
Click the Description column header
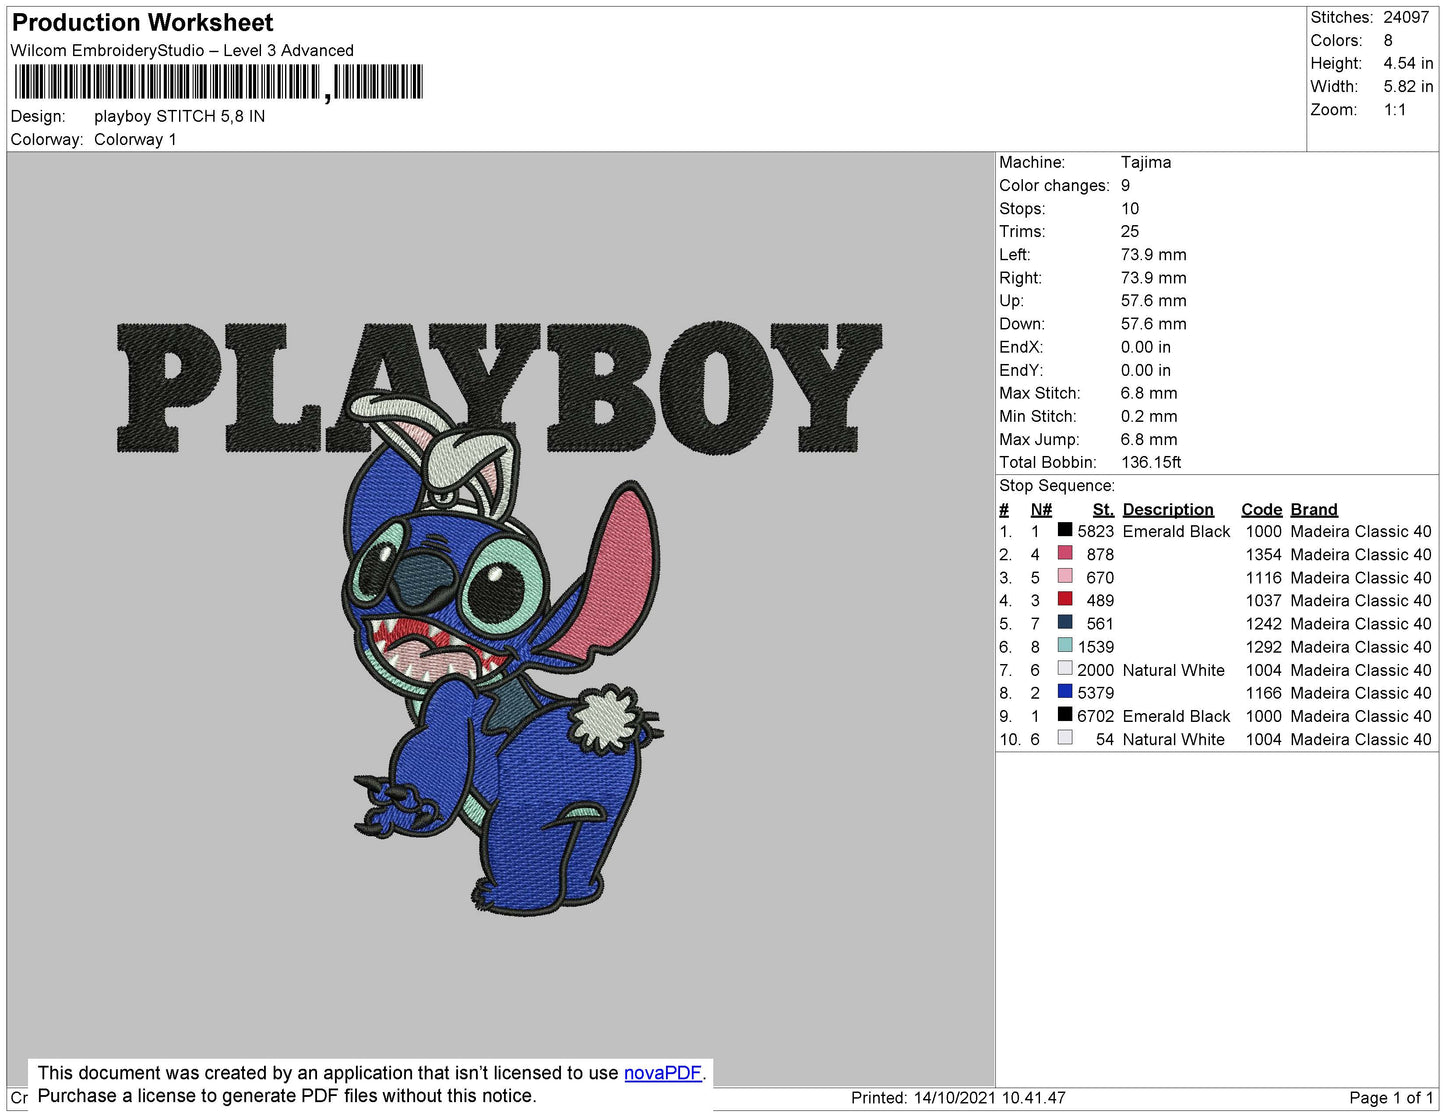click(x=1167, y=509)
